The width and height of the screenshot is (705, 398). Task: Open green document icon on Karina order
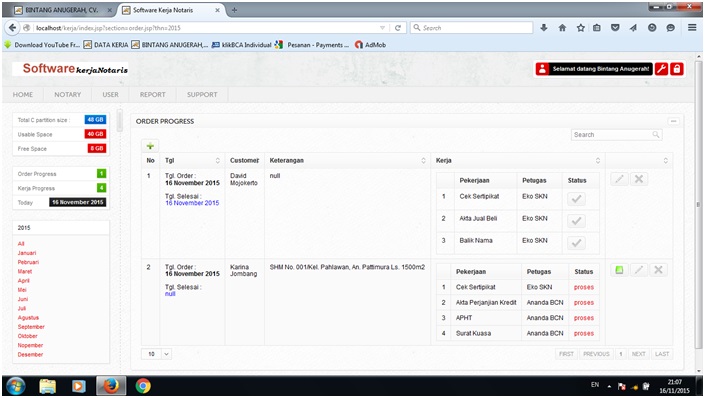pos(619,270)
